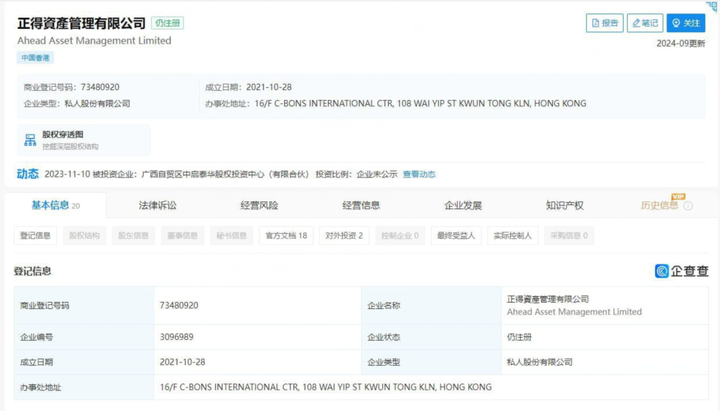The height and width of the screenshot is (411, 720).
Task: Click the 企查查 logo icon
Action: tap(662, 271)
